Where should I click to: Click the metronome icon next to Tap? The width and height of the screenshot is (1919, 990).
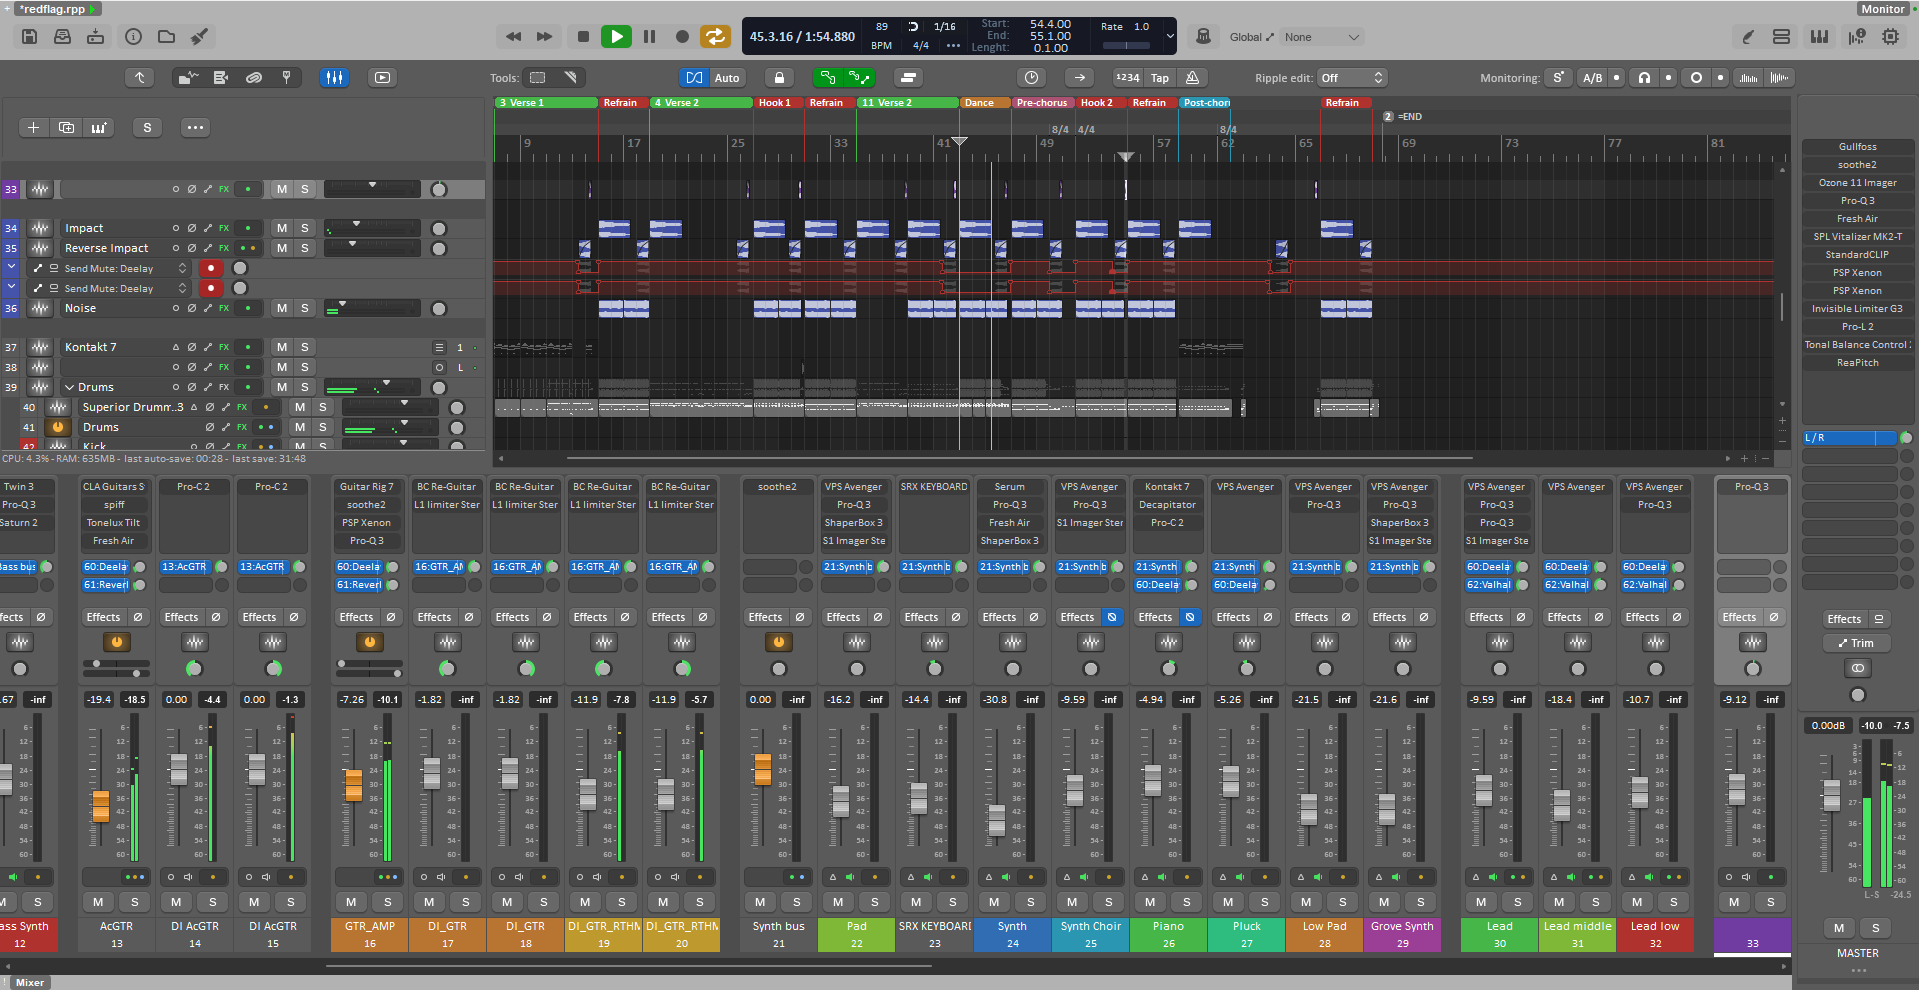coord(1192,78)
